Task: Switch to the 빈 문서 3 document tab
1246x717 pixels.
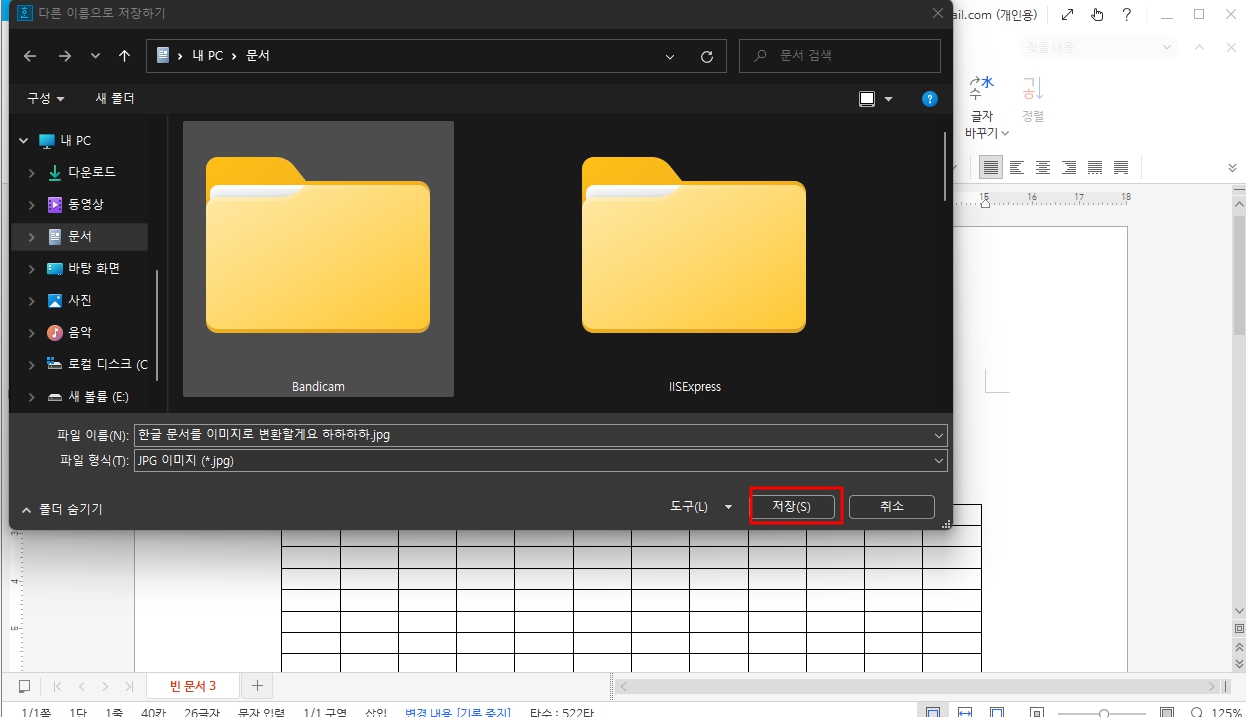Action: coord(192,686)
